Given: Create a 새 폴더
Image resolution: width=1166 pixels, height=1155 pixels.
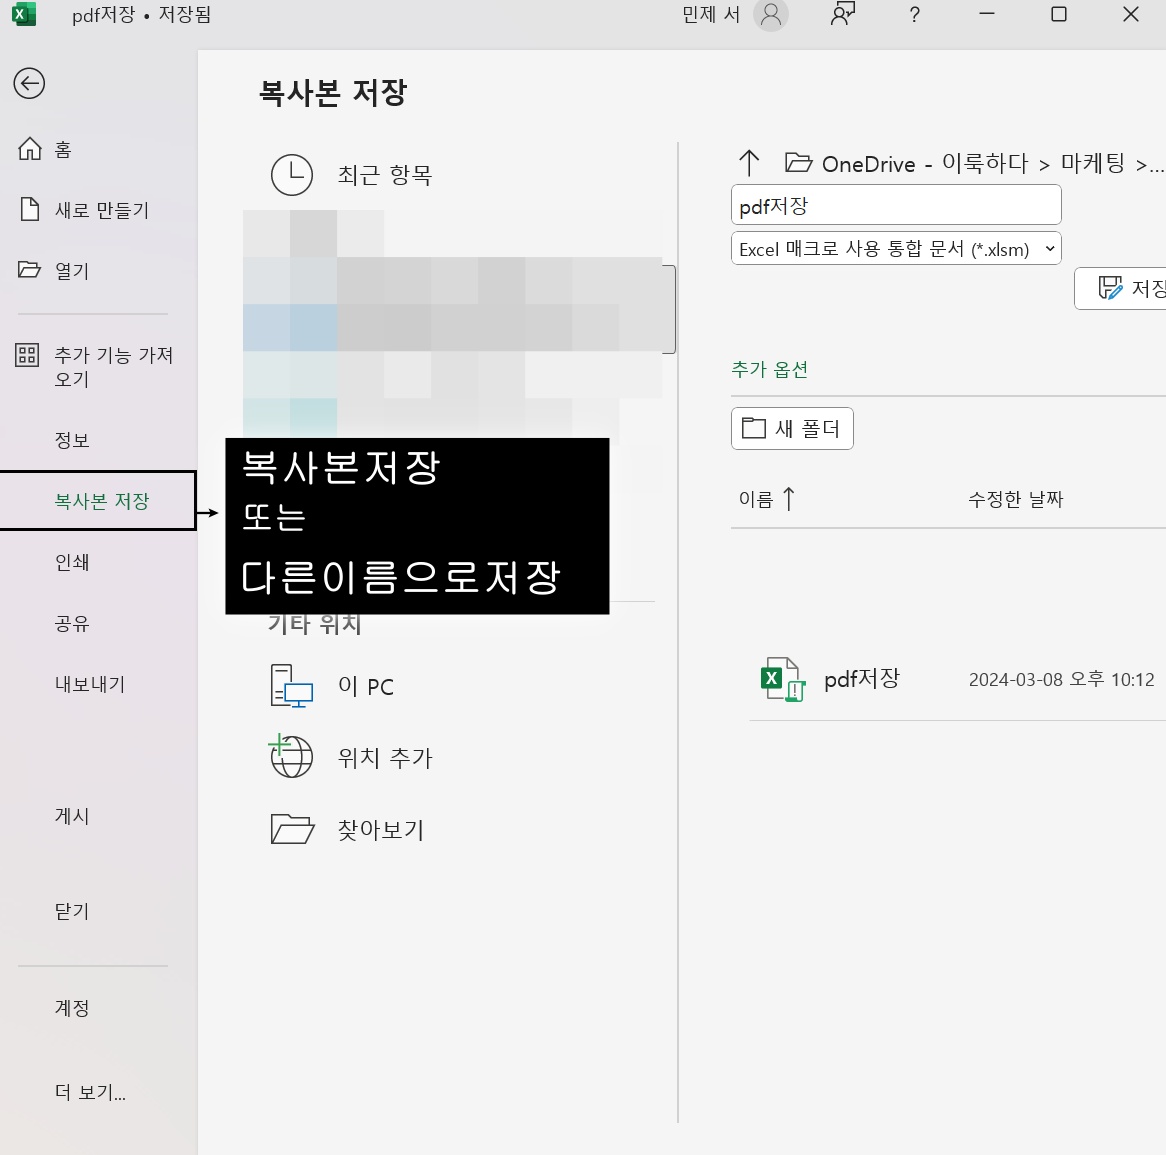Looking at the screenshot, I should click(x=792, y=428).
